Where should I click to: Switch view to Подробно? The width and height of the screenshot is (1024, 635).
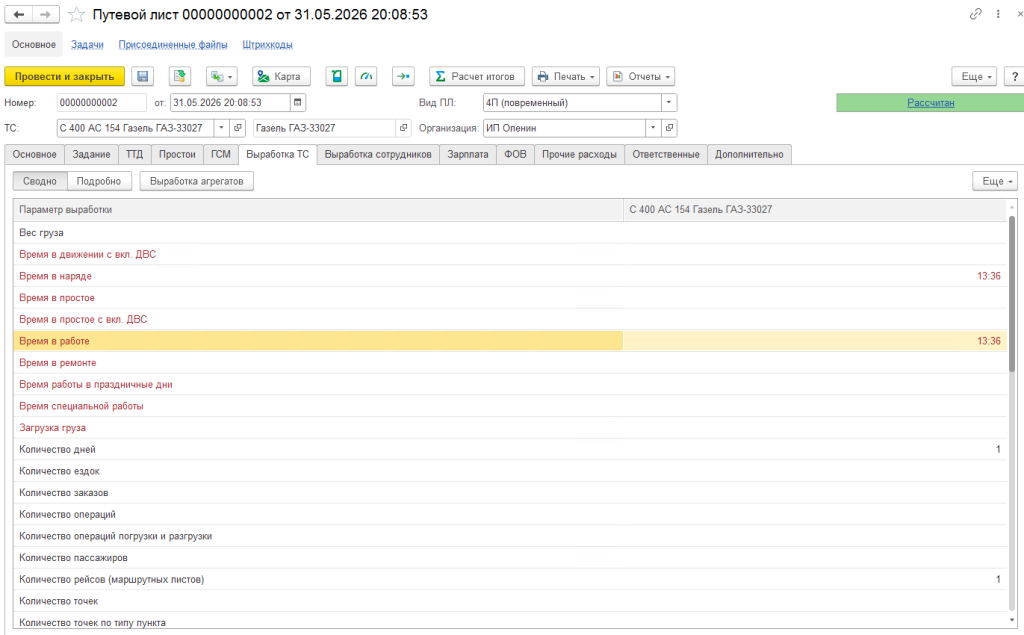(99, 181)
